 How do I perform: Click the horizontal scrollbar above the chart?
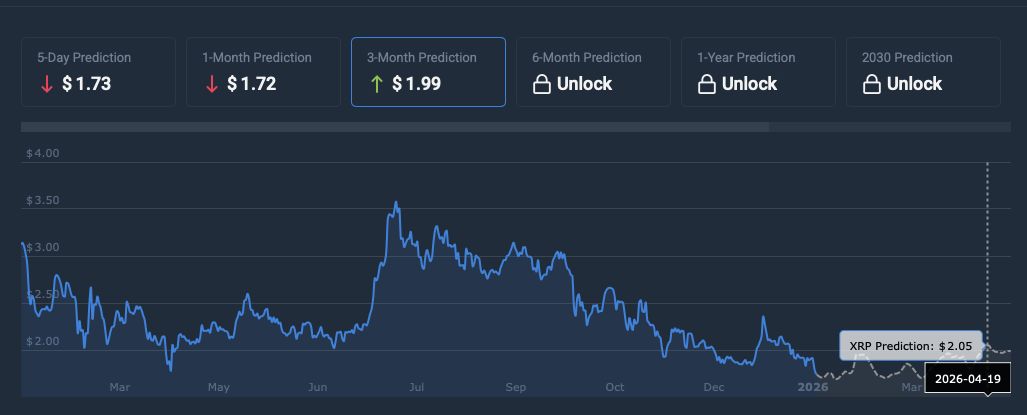point(395,127)
